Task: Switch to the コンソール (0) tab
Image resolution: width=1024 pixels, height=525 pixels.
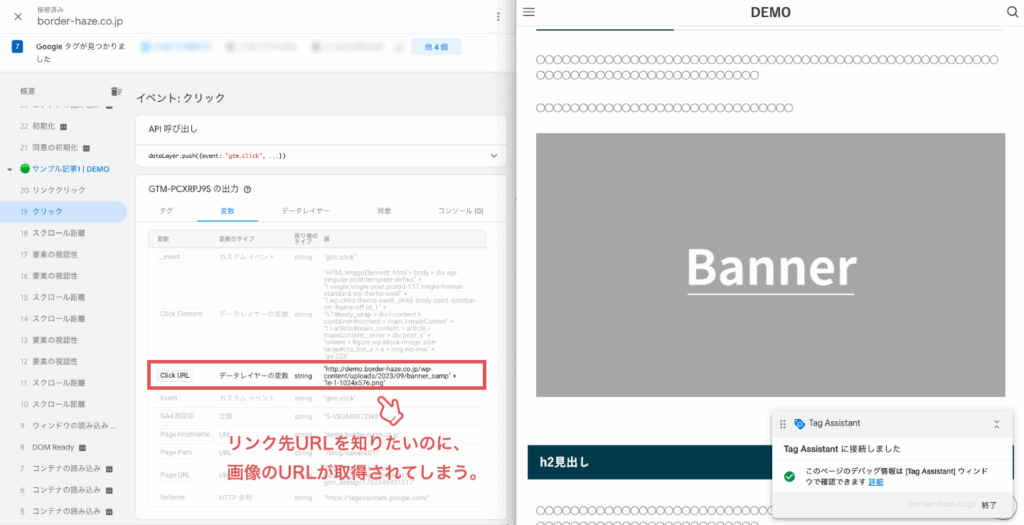Action: (460, 212)
